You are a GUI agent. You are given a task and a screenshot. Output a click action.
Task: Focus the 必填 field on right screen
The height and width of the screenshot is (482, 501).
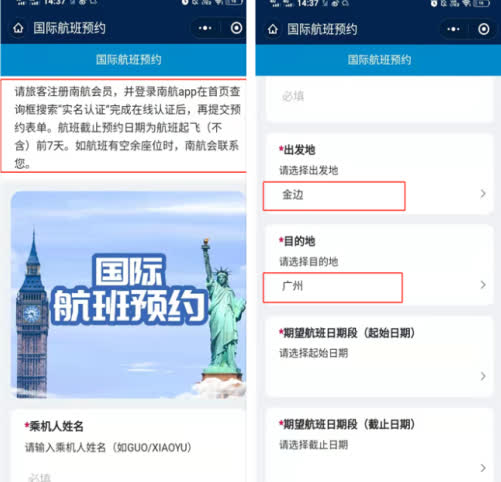pos(379,98)
